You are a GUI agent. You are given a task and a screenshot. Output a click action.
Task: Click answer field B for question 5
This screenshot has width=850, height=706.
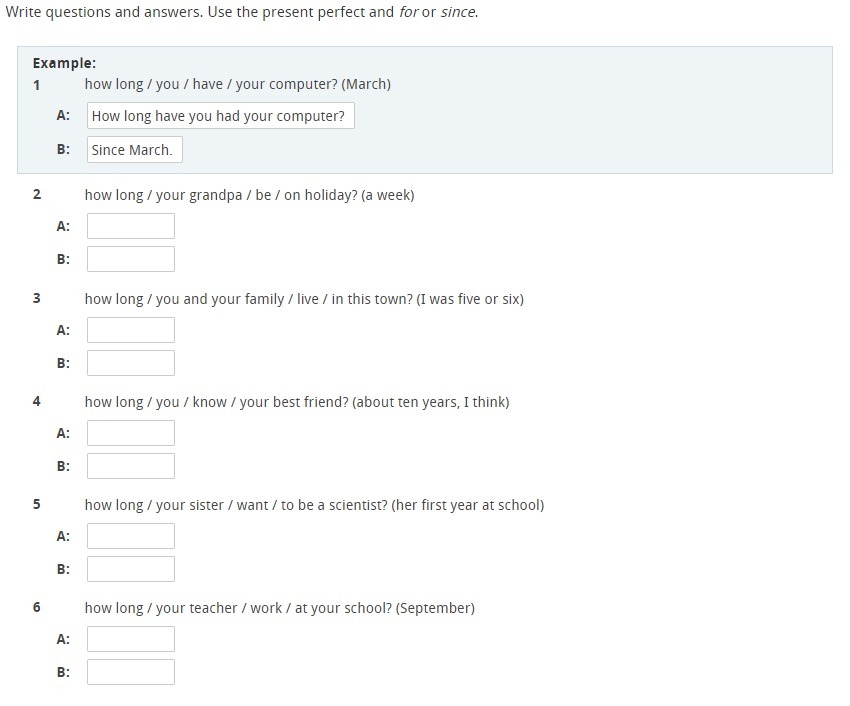[x=131, y=569]
